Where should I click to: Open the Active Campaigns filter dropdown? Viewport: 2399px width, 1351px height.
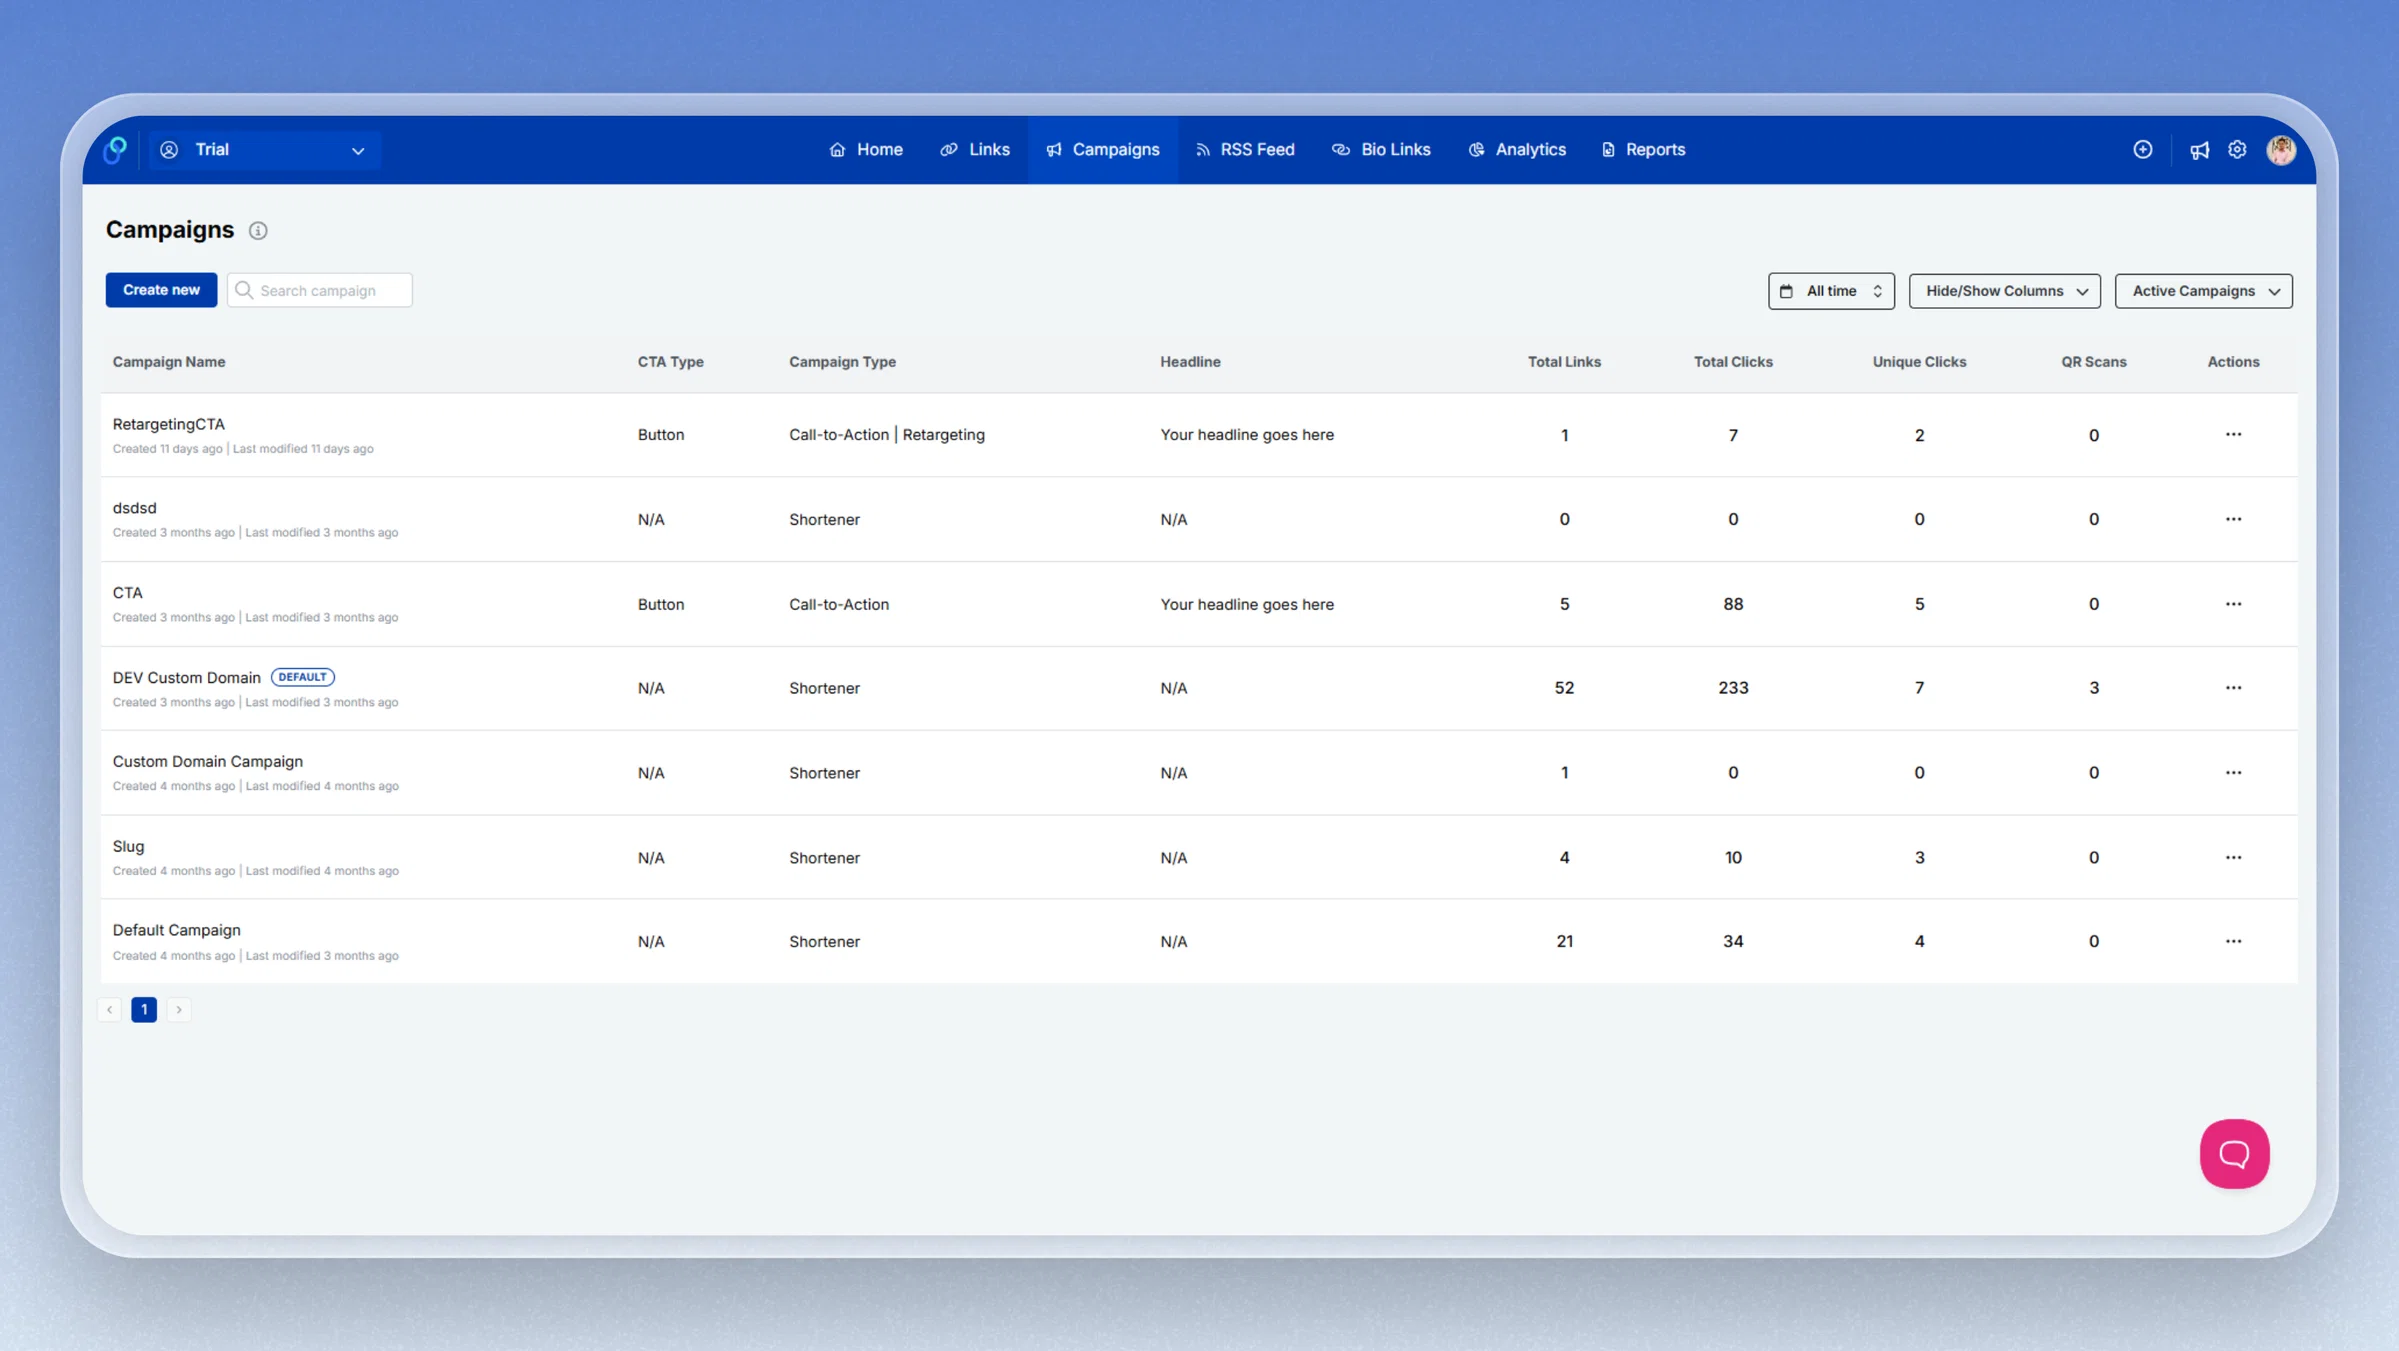click(2203, 291)
